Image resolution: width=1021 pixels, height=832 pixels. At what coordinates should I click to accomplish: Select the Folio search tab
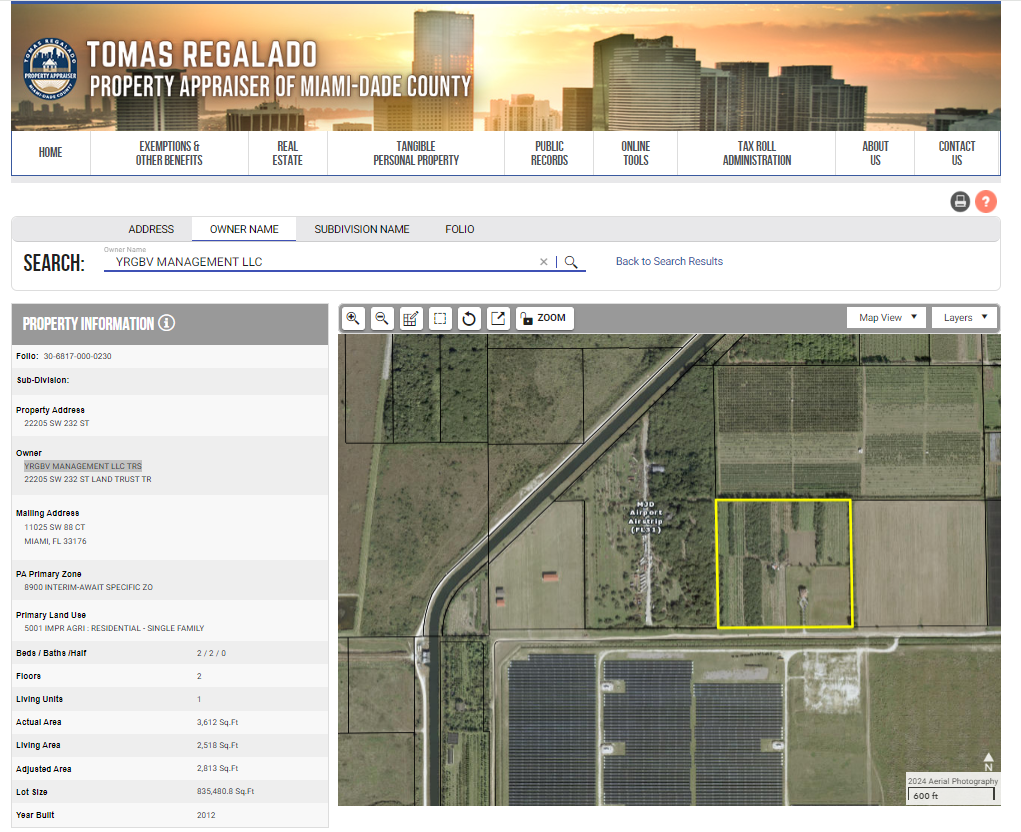coord(460,229)
